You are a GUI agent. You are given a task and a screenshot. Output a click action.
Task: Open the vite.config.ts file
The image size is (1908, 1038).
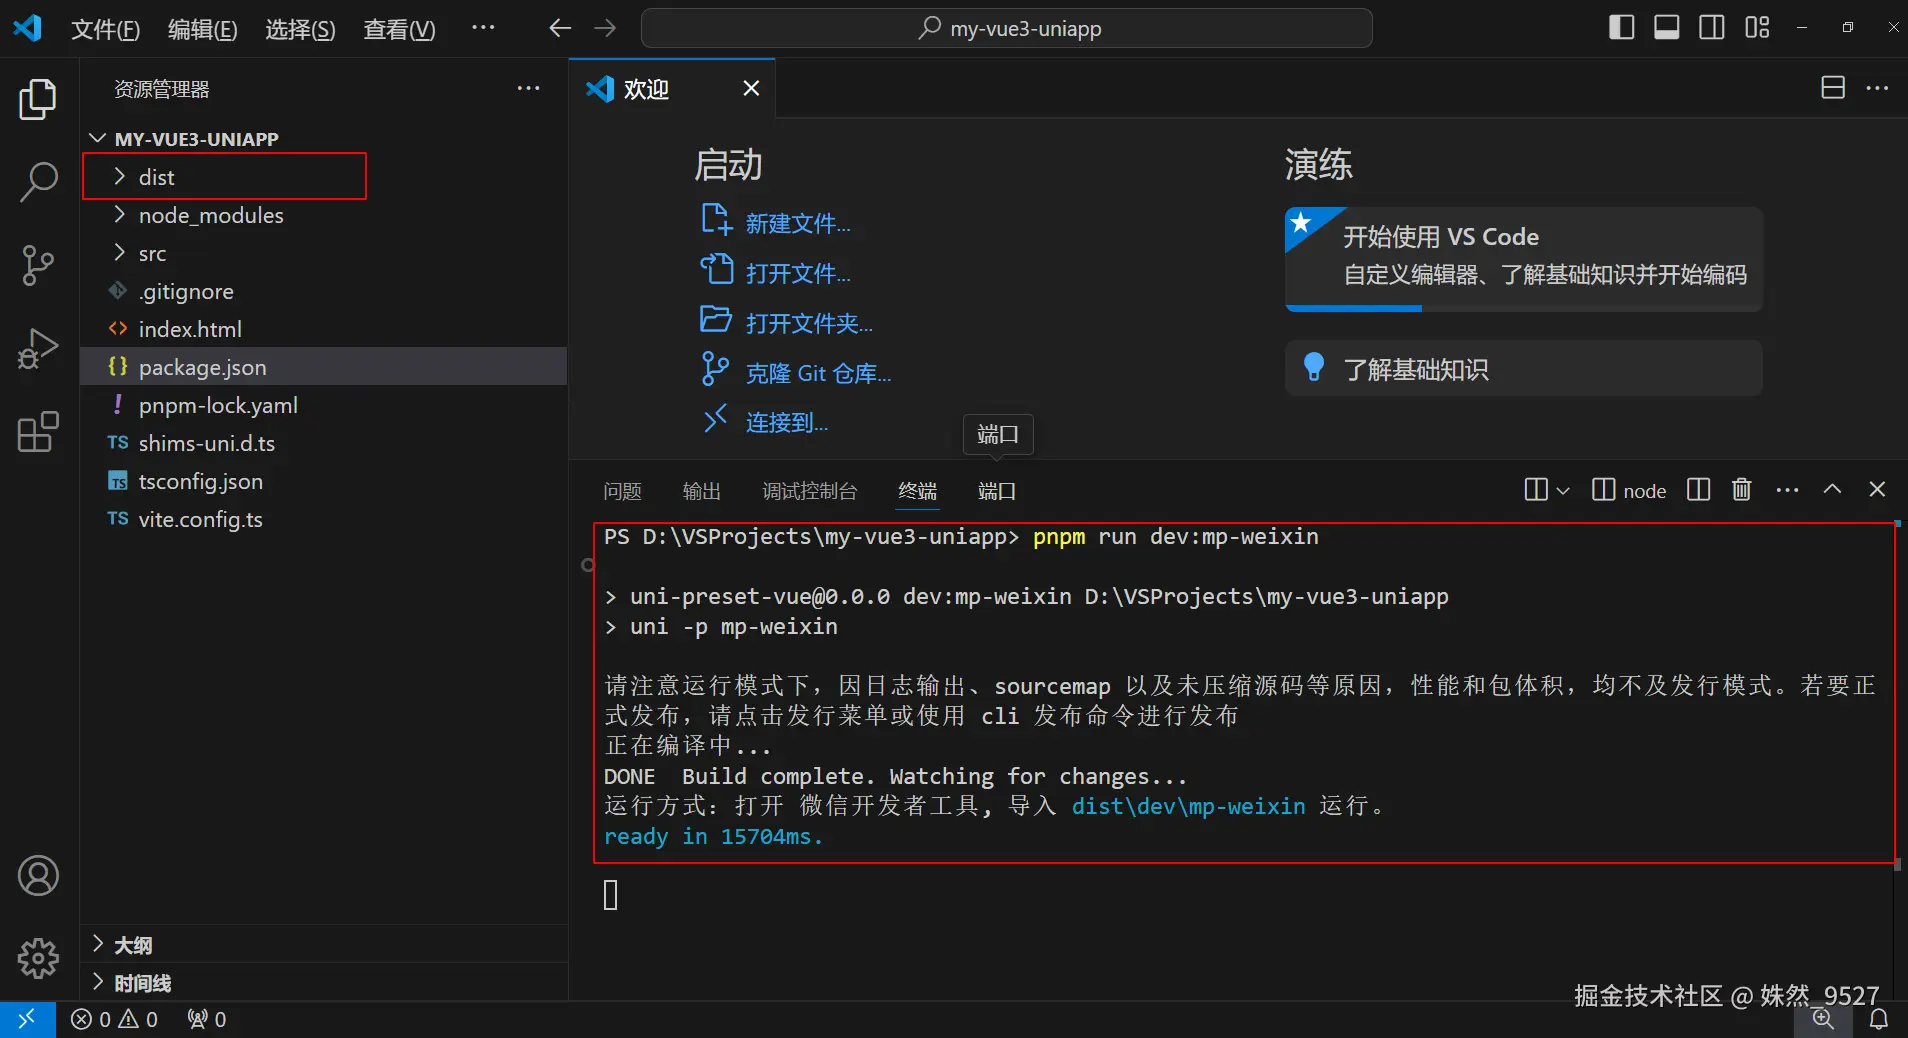point(324,519)
